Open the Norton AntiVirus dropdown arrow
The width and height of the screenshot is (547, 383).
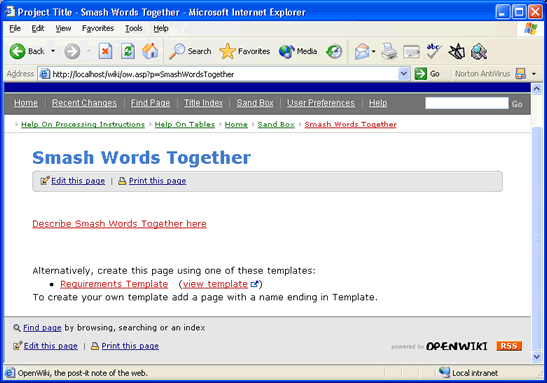[x=534, y=74]
